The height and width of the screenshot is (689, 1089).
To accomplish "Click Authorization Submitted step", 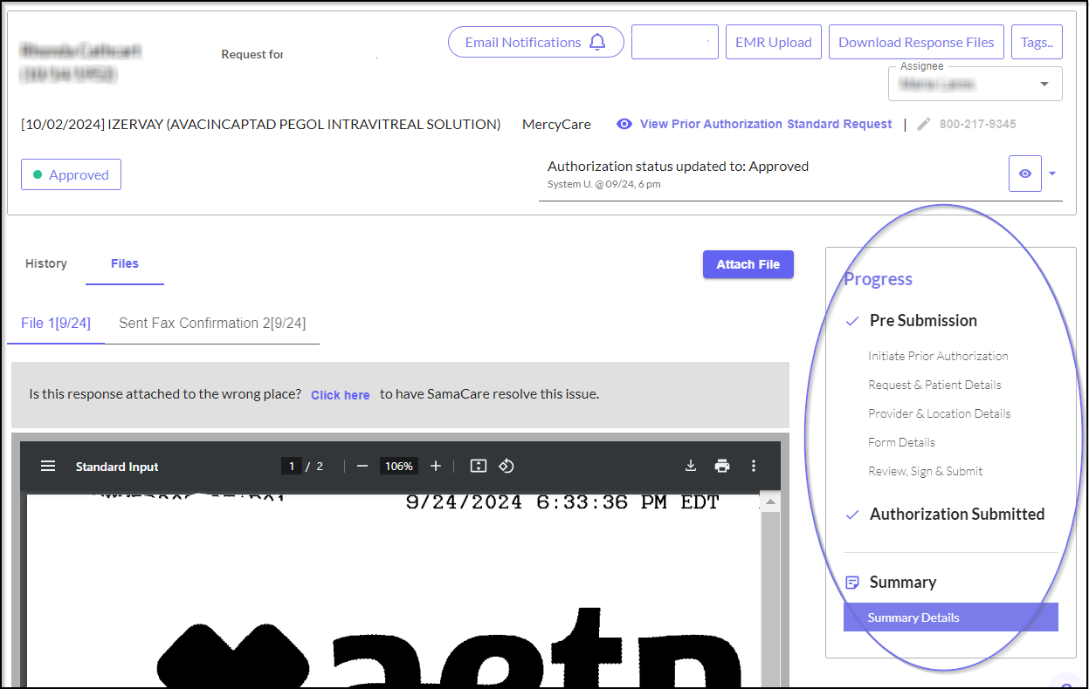I will (957, 514).
